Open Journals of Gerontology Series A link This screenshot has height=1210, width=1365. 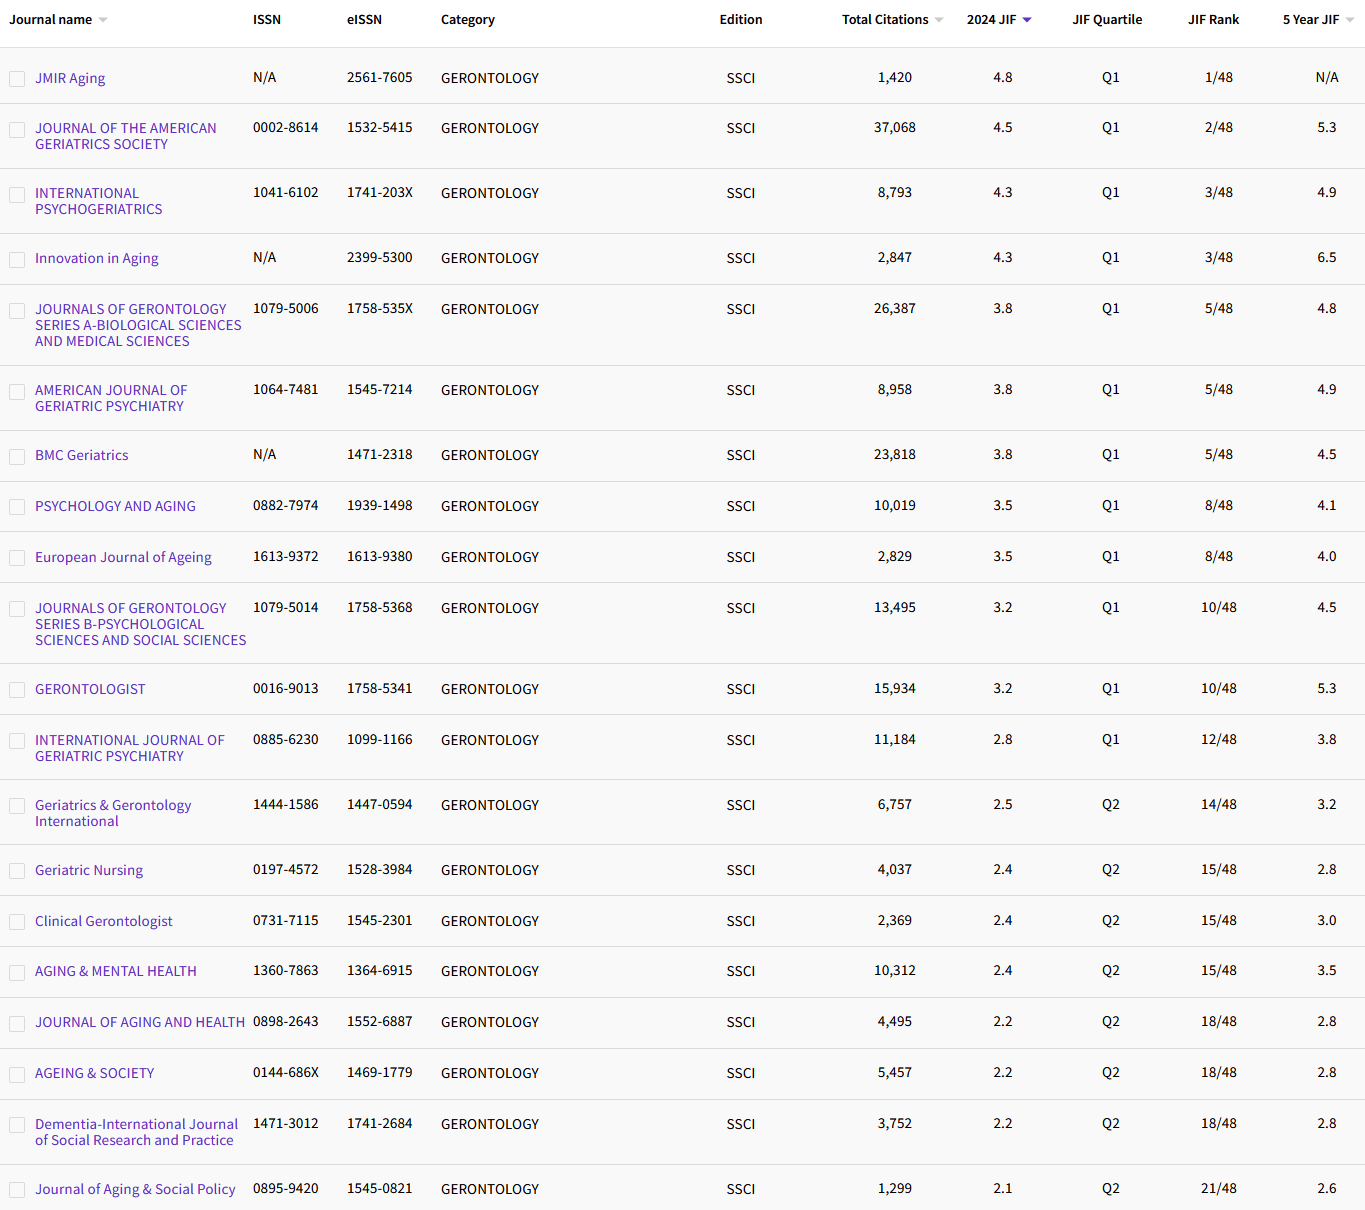click(138, 325)
